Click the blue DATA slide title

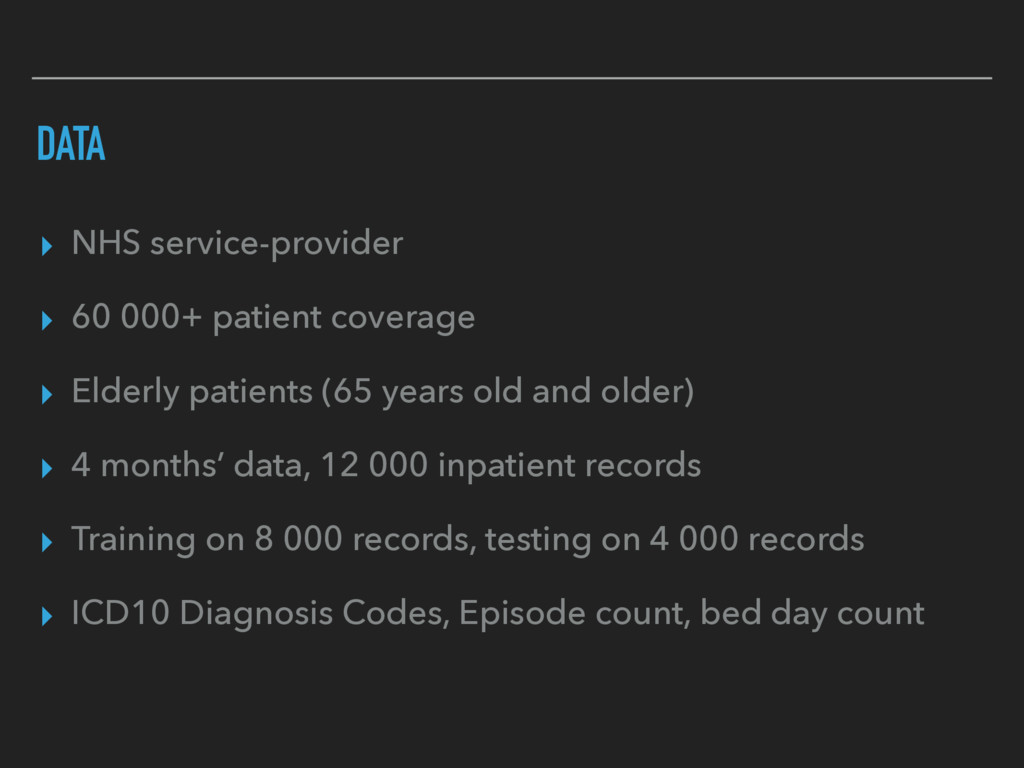pyautogui.click(x=71, y=144)
